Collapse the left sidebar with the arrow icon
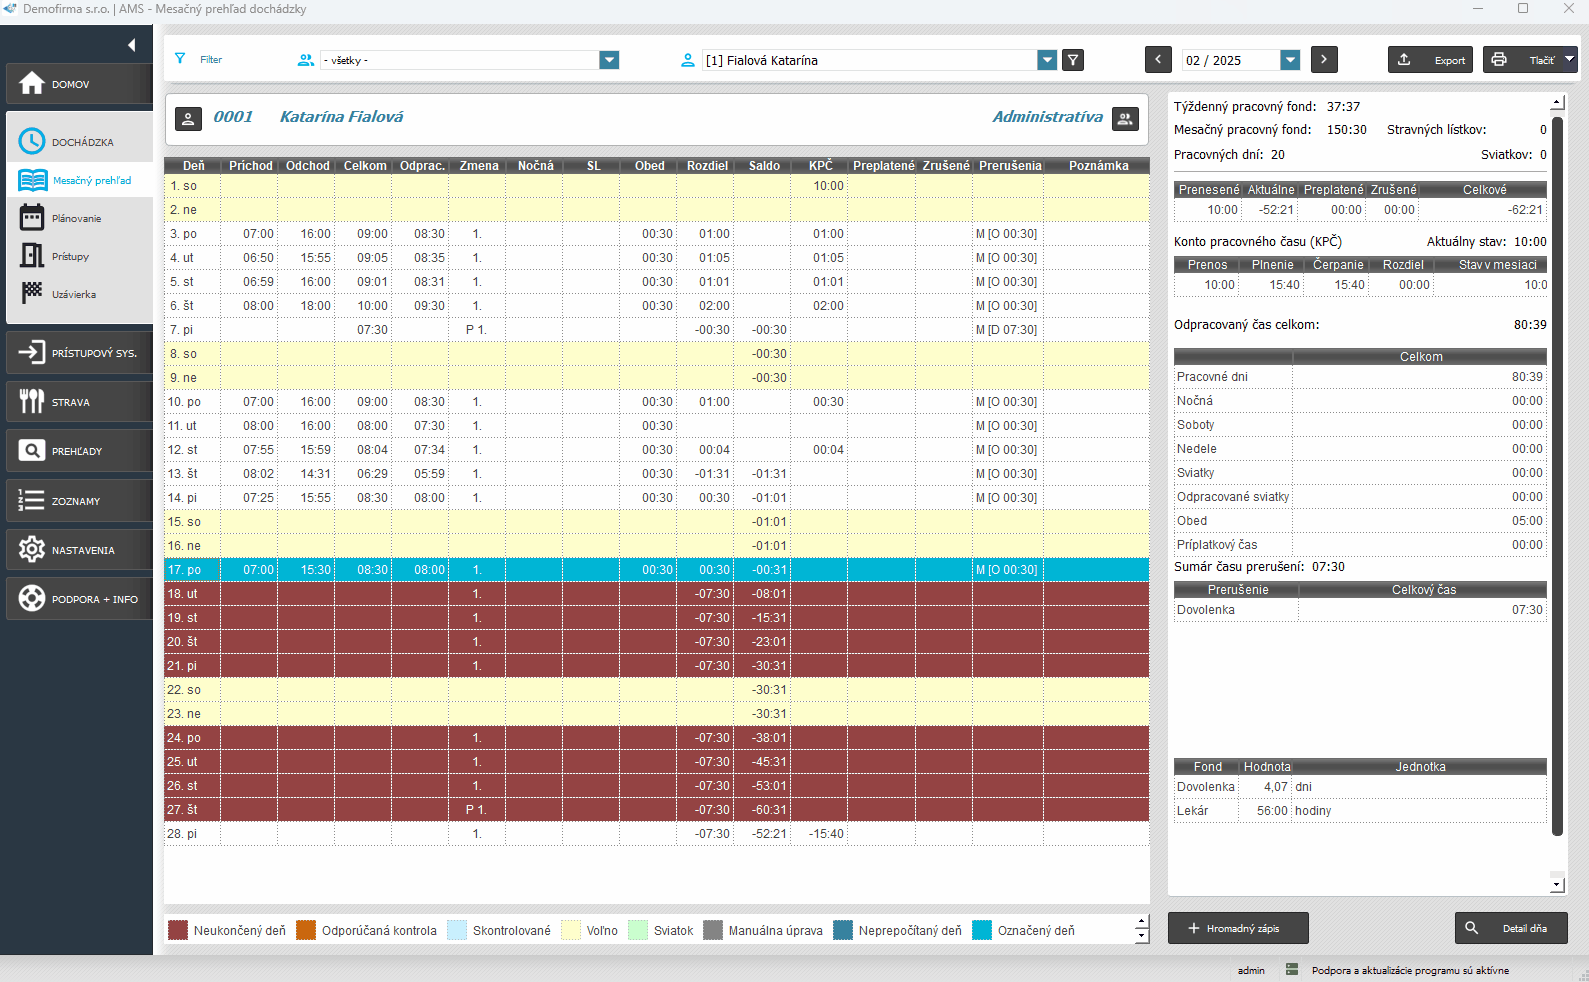Viewport: 1589px width, 982px height. point(131,45)
